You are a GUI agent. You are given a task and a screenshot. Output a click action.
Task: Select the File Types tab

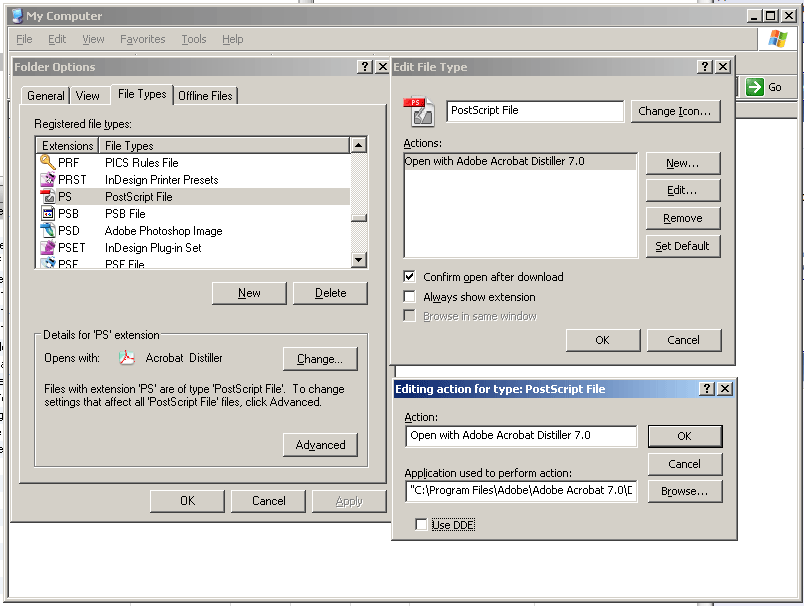142,94
